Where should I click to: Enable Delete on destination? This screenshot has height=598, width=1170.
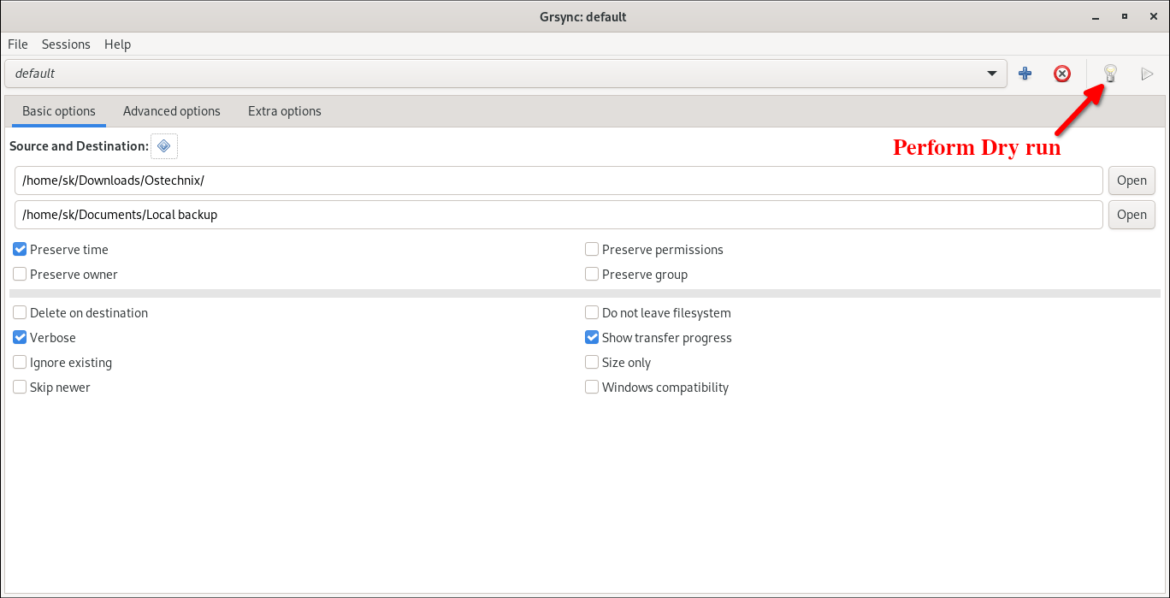19,312
